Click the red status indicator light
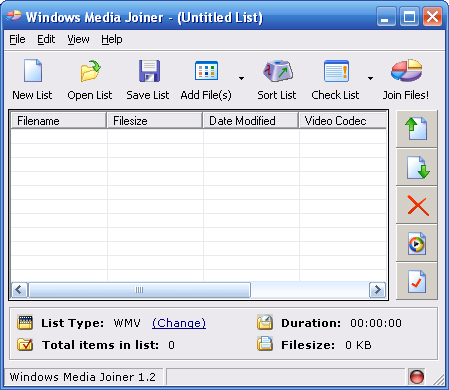Image resolution: width=449 pixels, height=390 pixels. point(417,377)
